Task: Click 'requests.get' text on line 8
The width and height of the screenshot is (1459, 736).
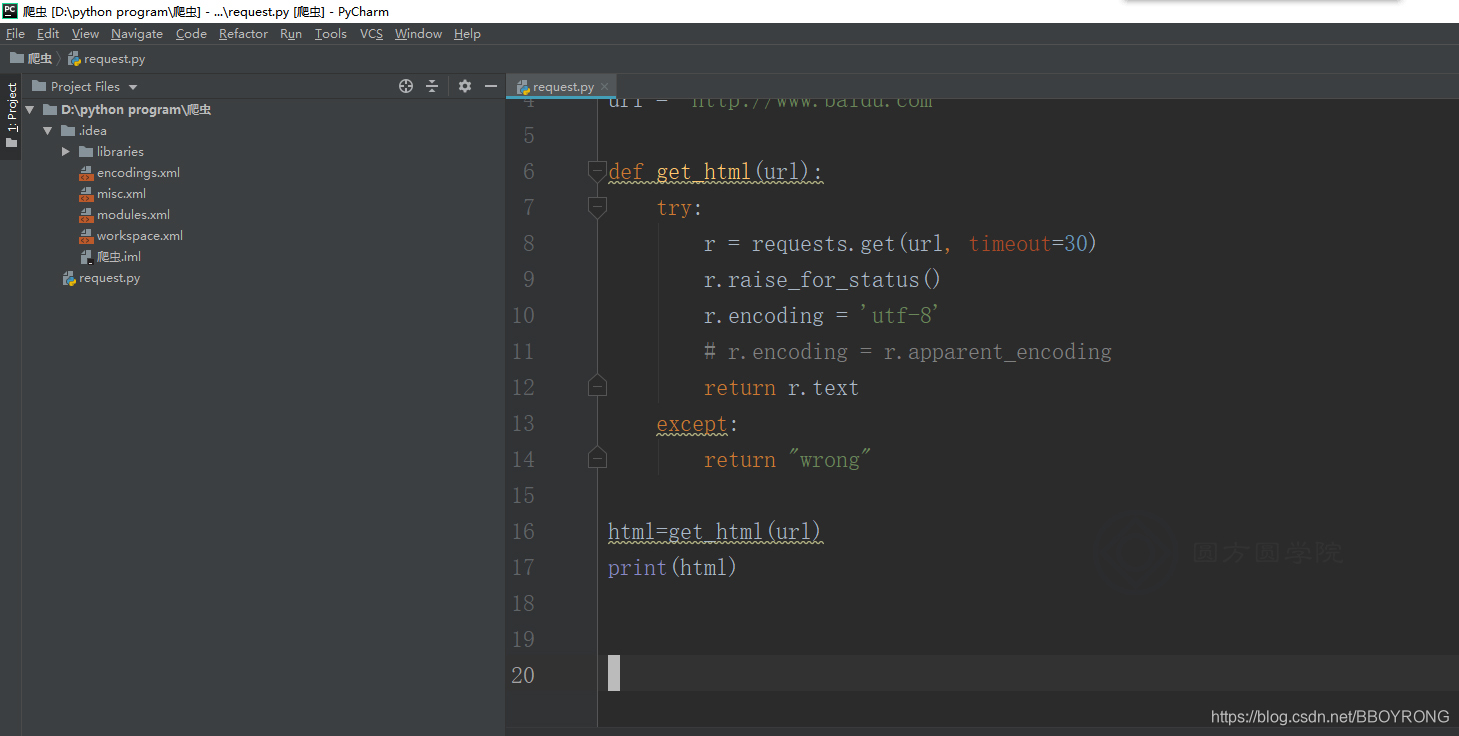Action: pyautogui.click(x=824, y=244)
